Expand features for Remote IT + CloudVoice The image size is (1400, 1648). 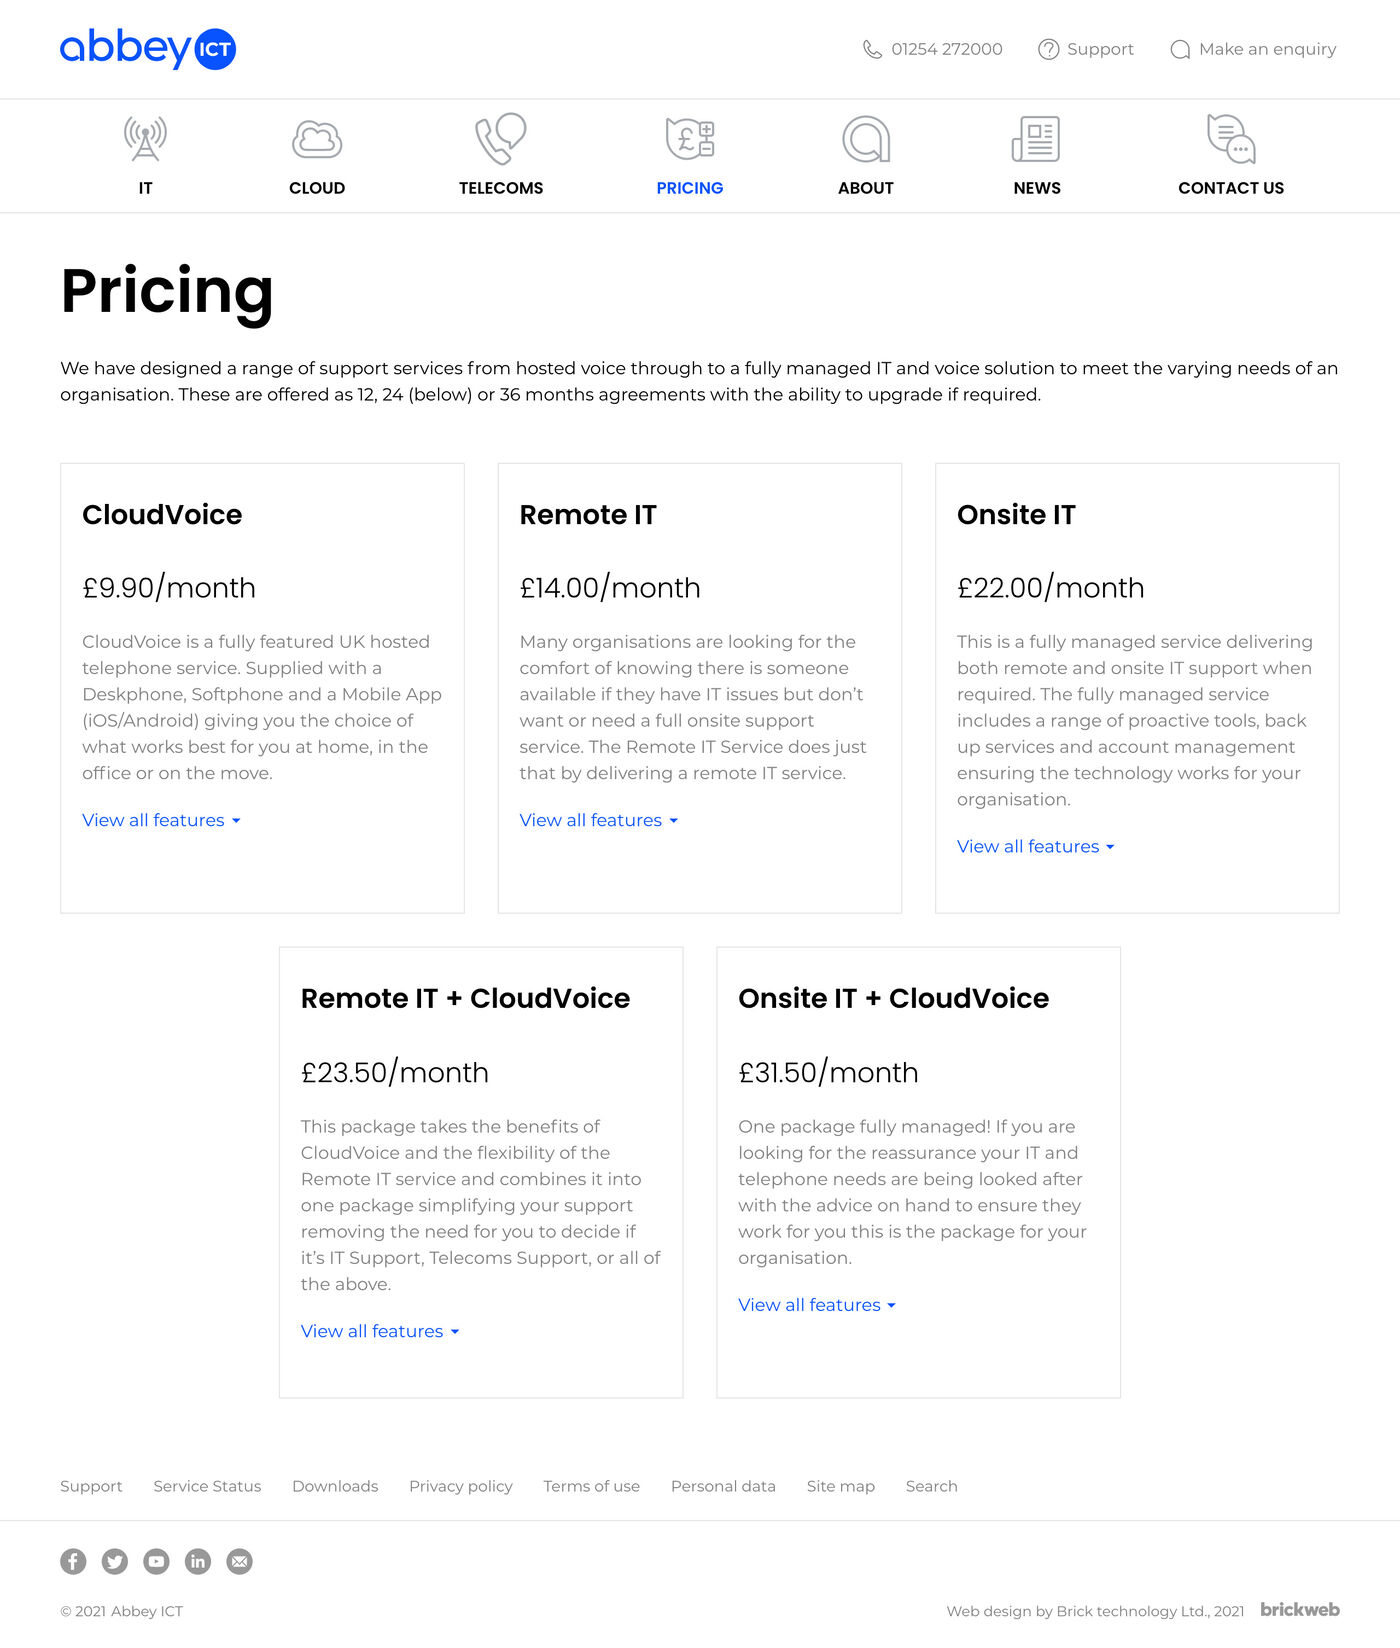click(379, 1331)
